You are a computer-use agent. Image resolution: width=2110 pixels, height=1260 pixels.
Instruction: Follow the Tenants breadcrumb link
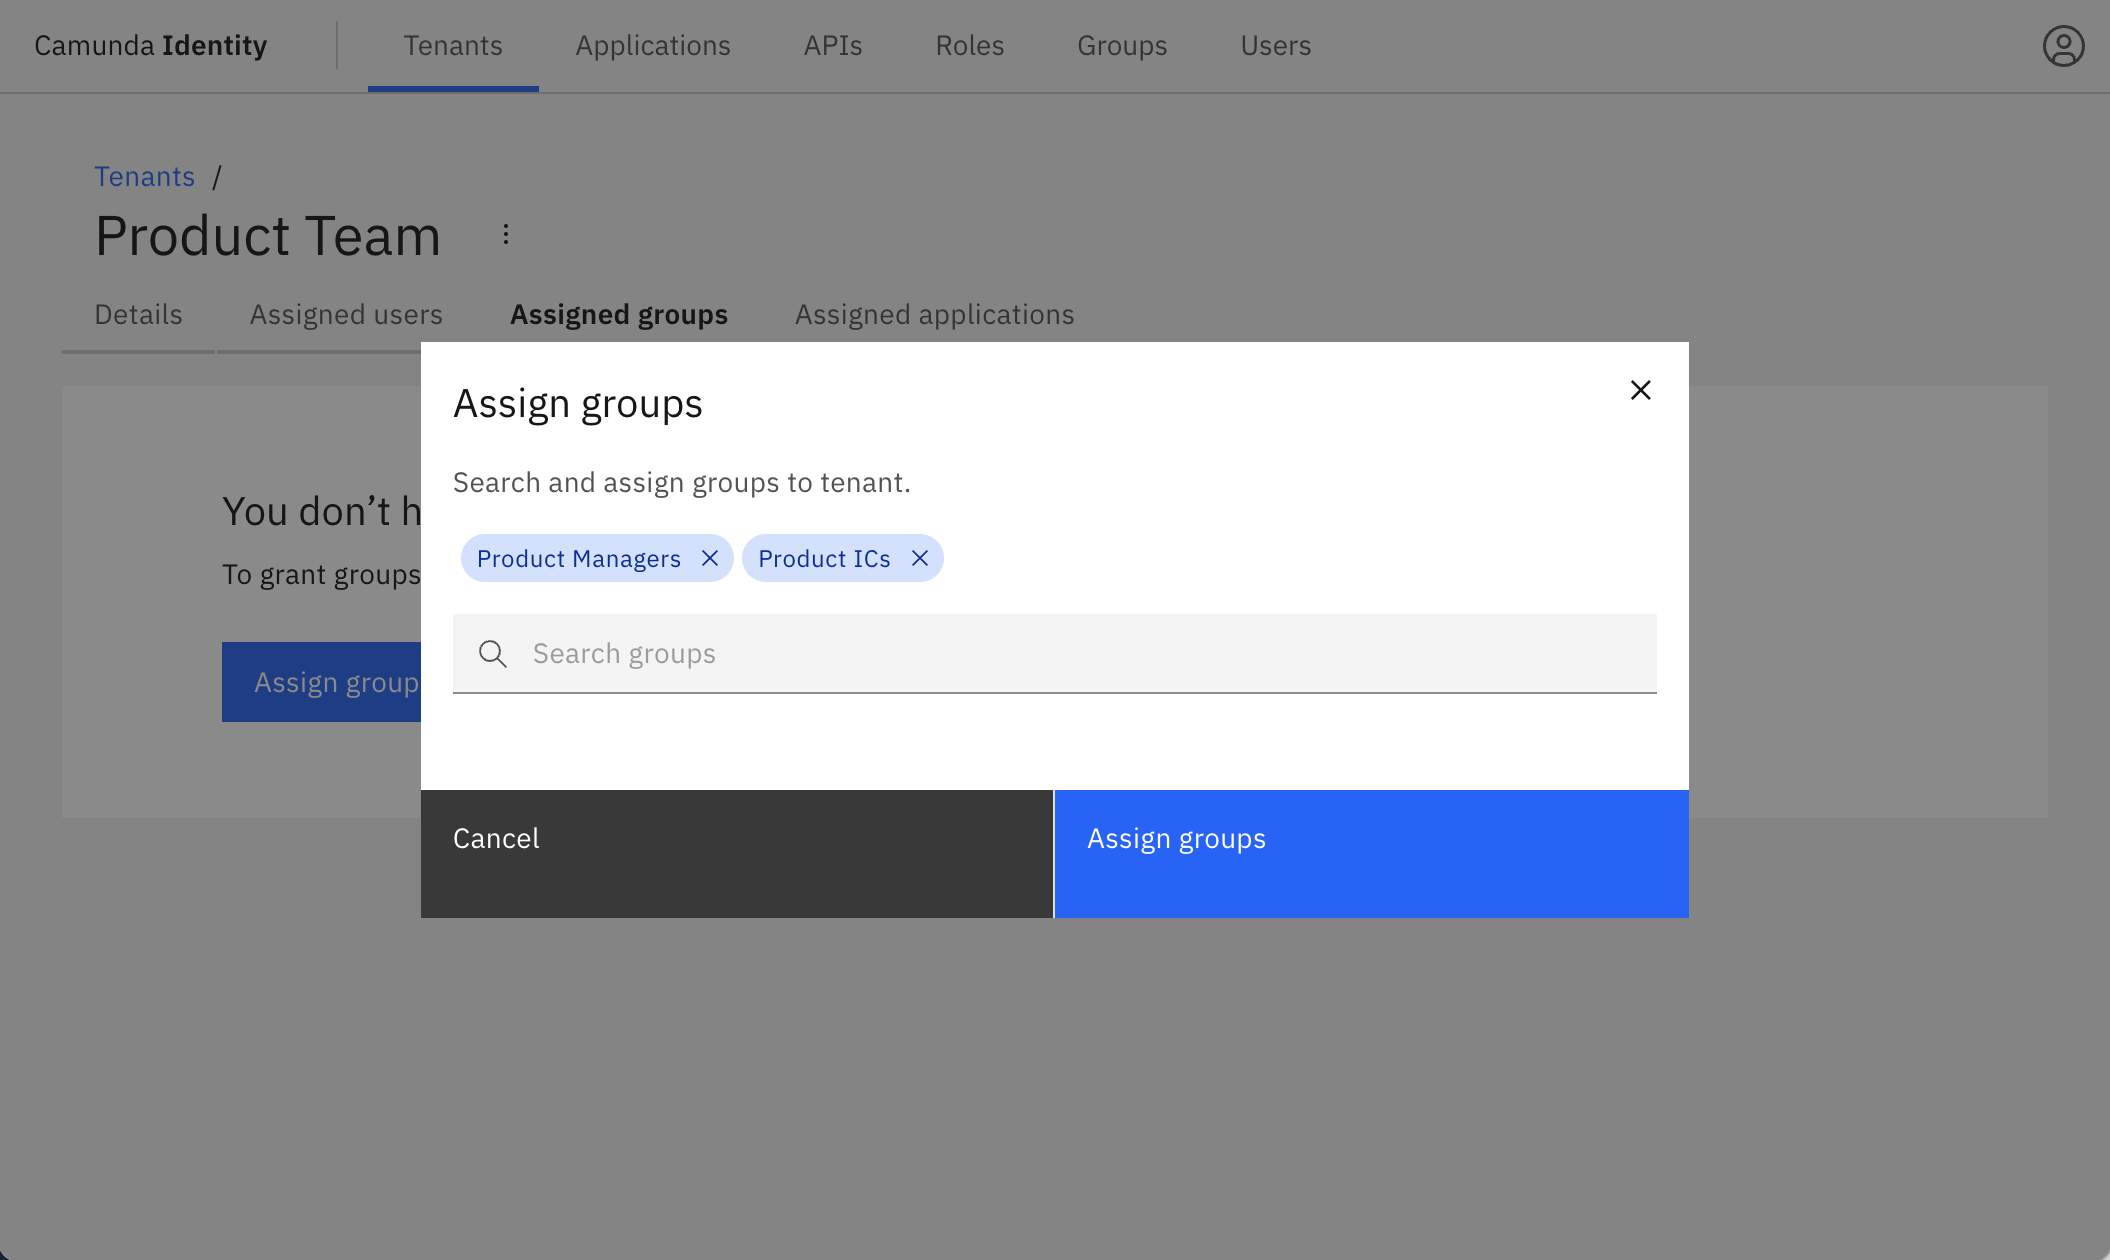tap(144, 176)
